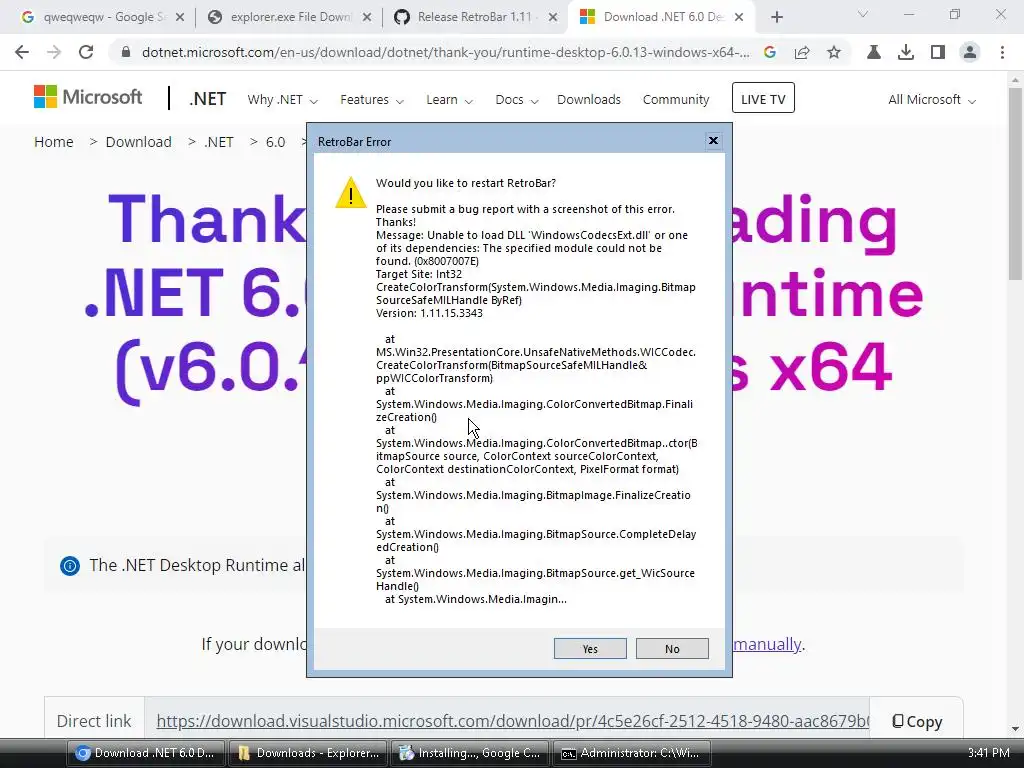1024x768 pixels.
Task: Open the tab search chevron
Action: click(x=863, y=14)
